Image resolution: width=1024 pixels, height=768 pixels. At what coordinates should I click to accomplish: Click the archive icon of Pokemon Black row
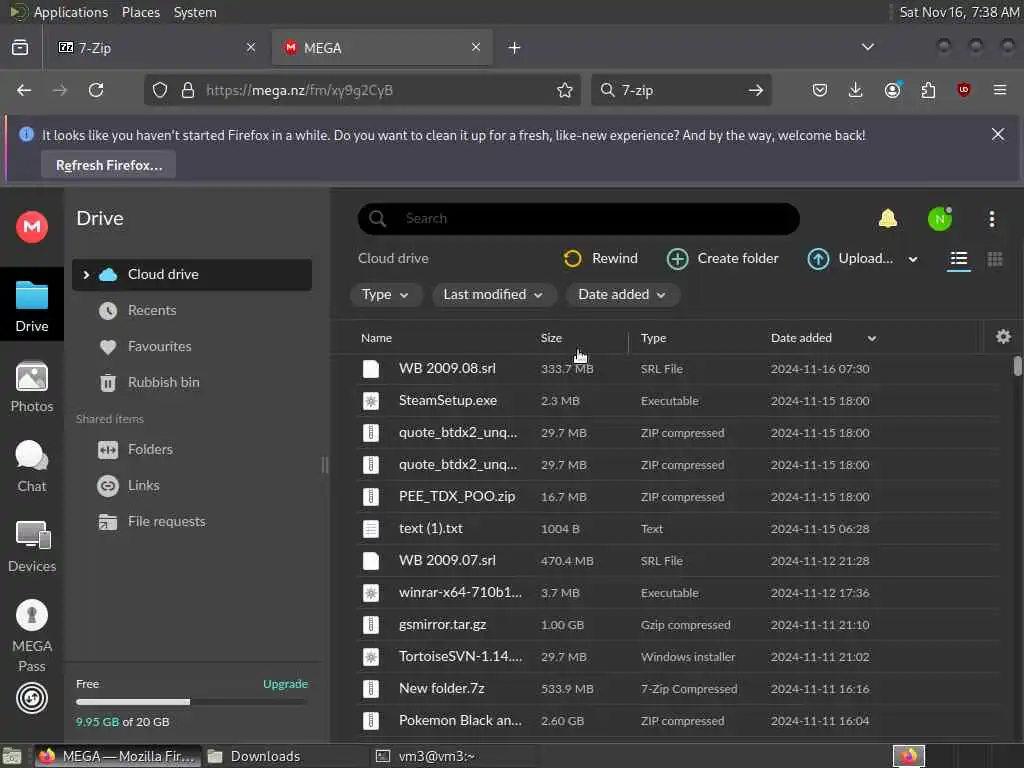(371, 721)
